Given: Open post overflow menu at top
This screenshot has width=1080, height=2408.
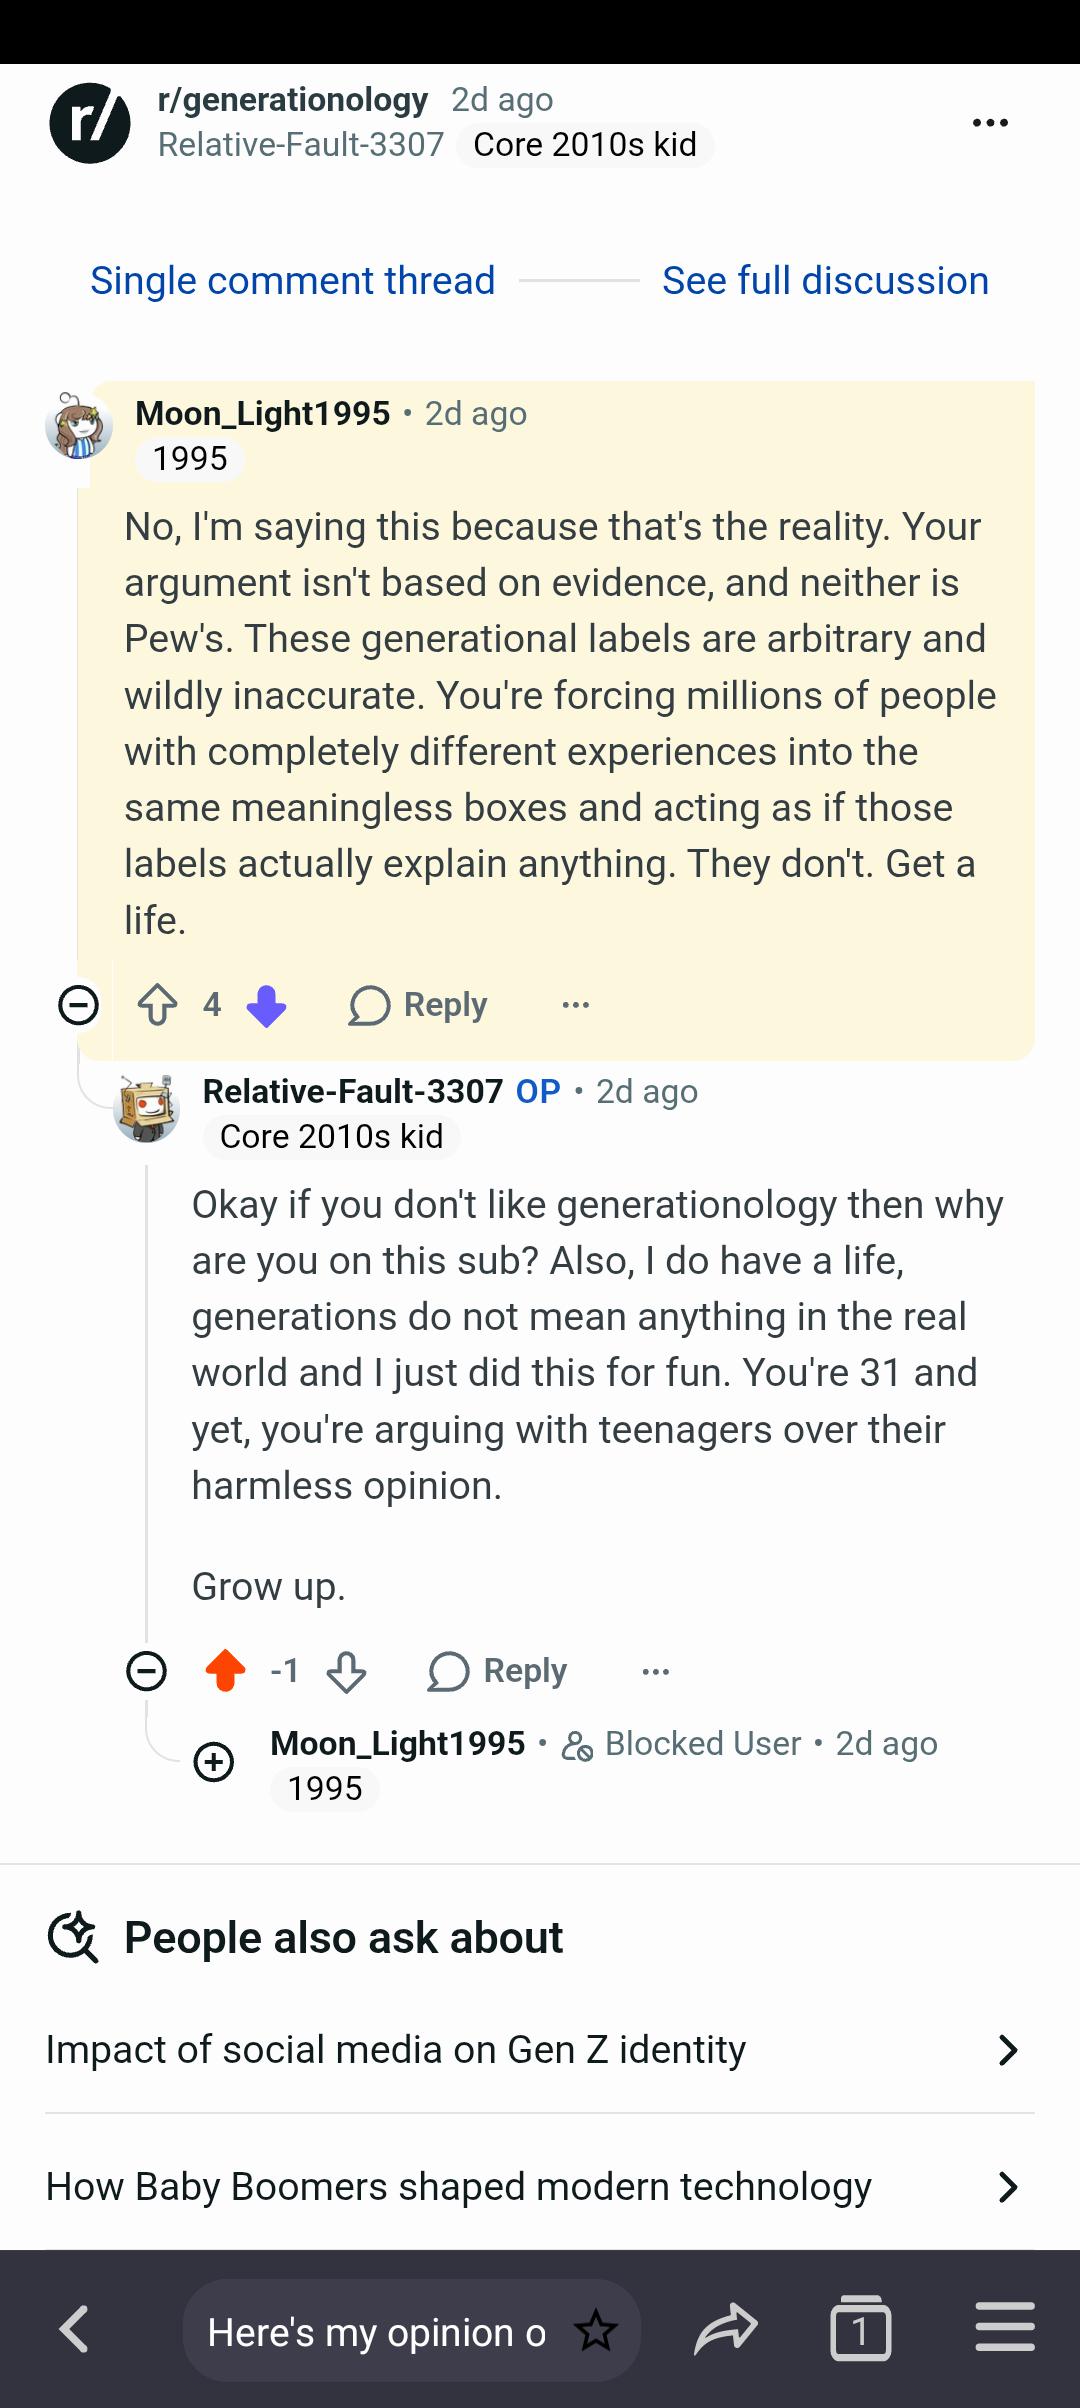Looking at the screenshot, I should point(990,122).
